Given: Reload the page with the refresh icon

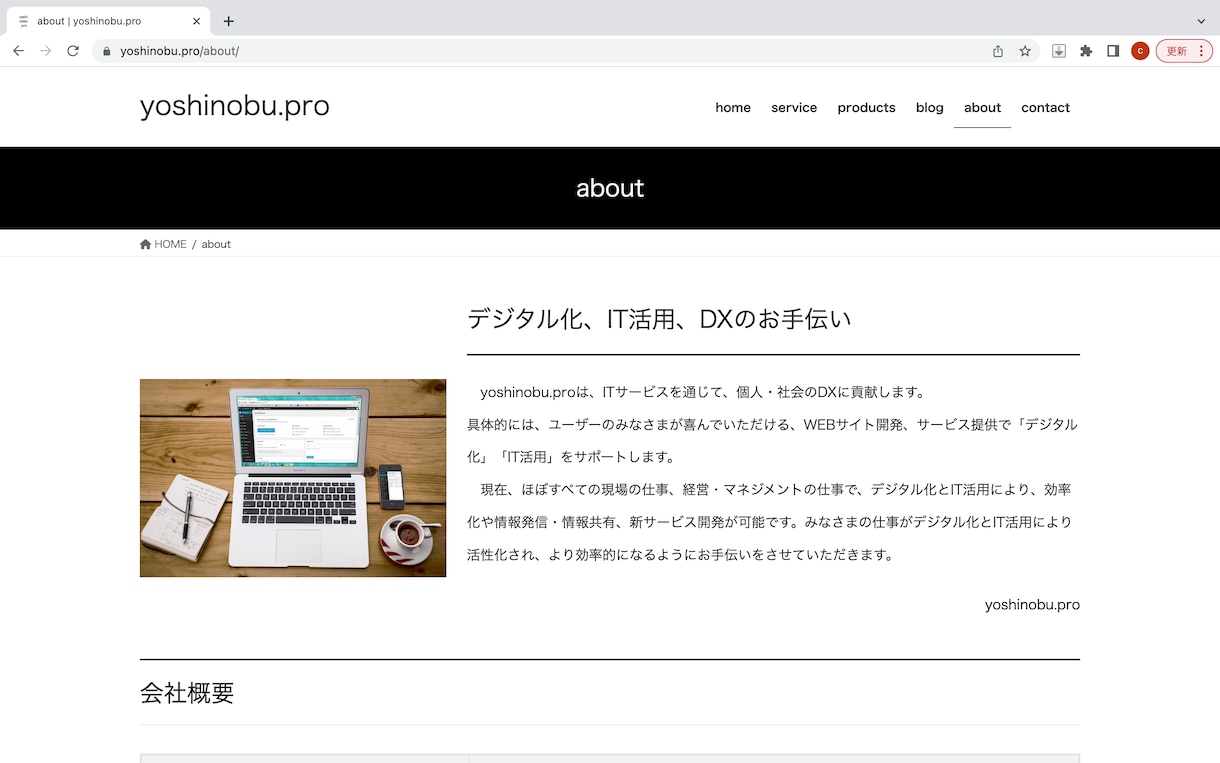Looking at the screenshot, I should [x=73, y=51].
